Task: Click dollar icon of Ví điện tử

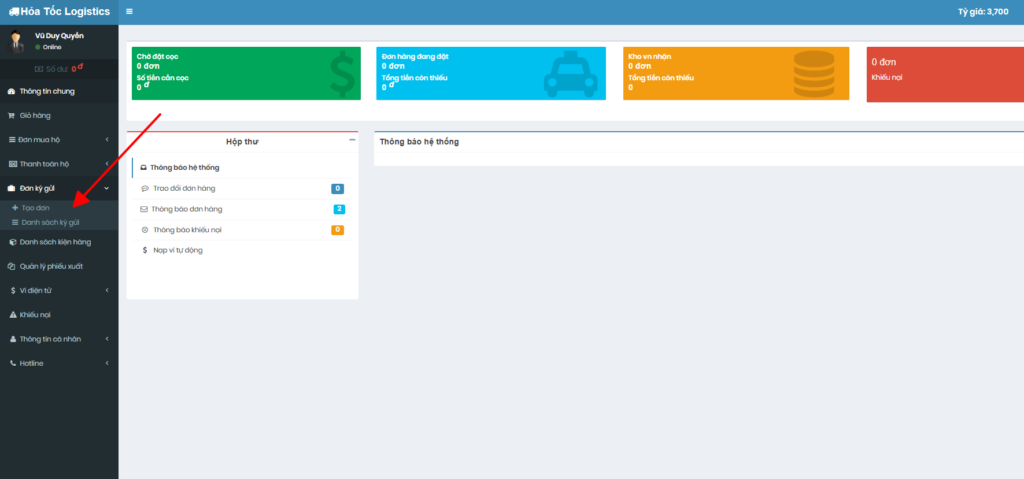Action: pos(13,291)
